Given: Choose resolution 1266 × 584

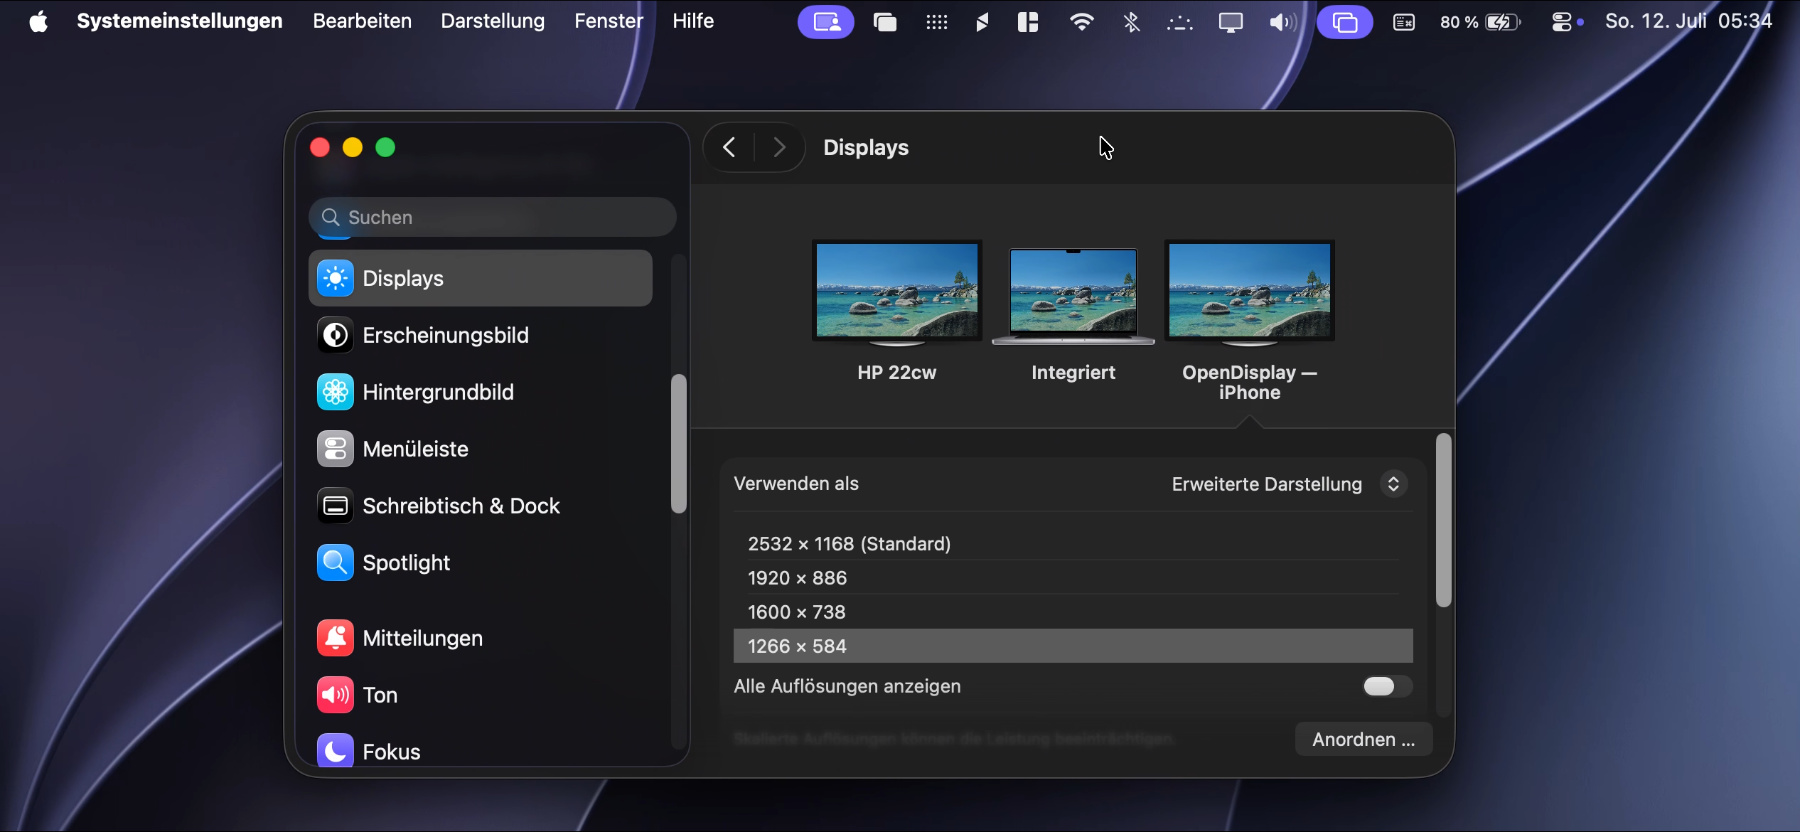Looking at the screenshot, I should tap(1073, 646).
